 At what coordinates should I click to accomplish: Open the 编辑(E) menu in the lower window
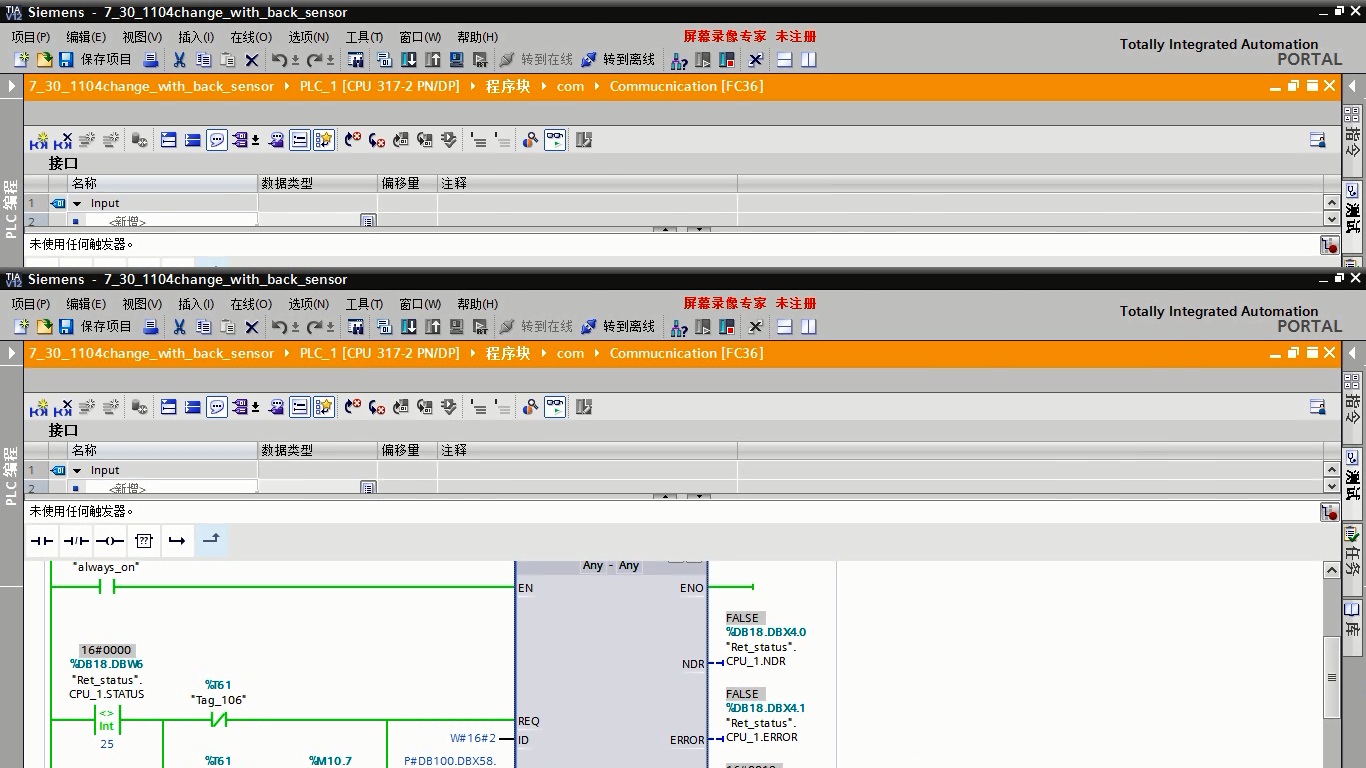coord(86,304)
